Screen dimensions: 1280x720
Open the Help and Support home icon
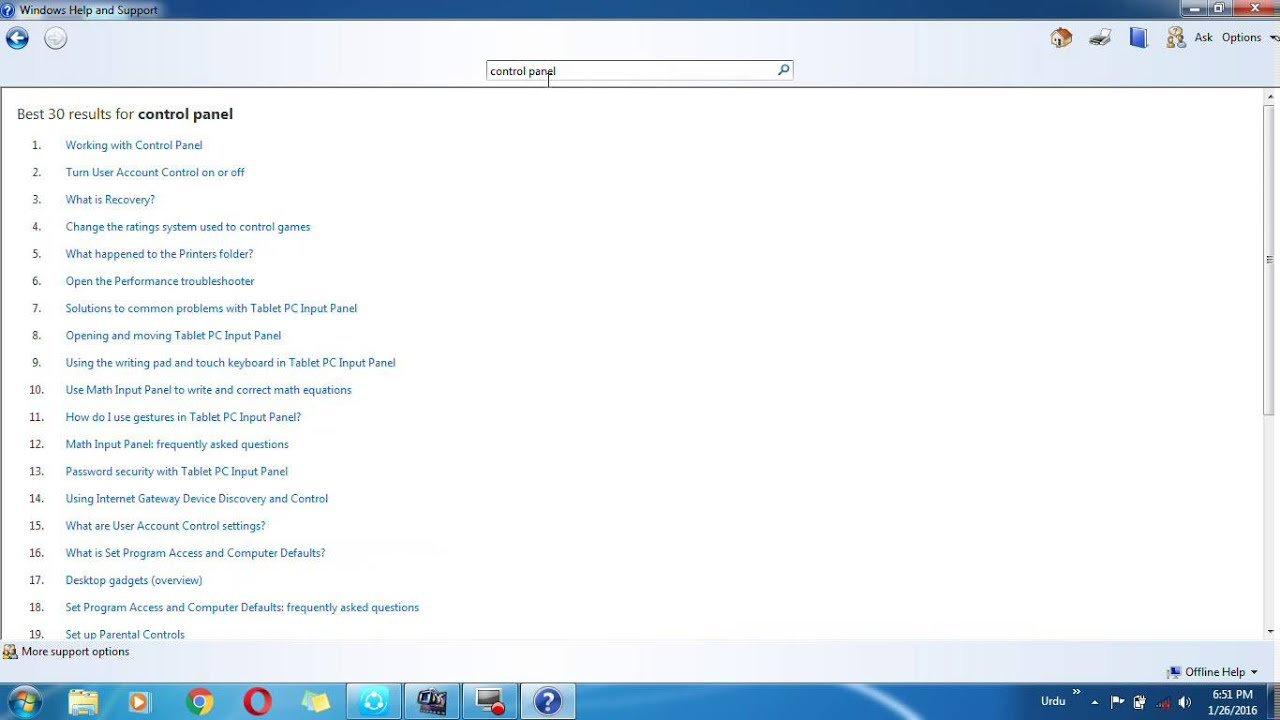pos(1061,38)
